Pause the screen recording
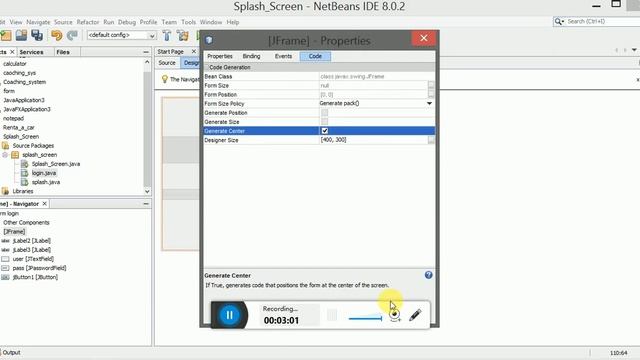Screen dimensions: 640x360 click(229, 315)
